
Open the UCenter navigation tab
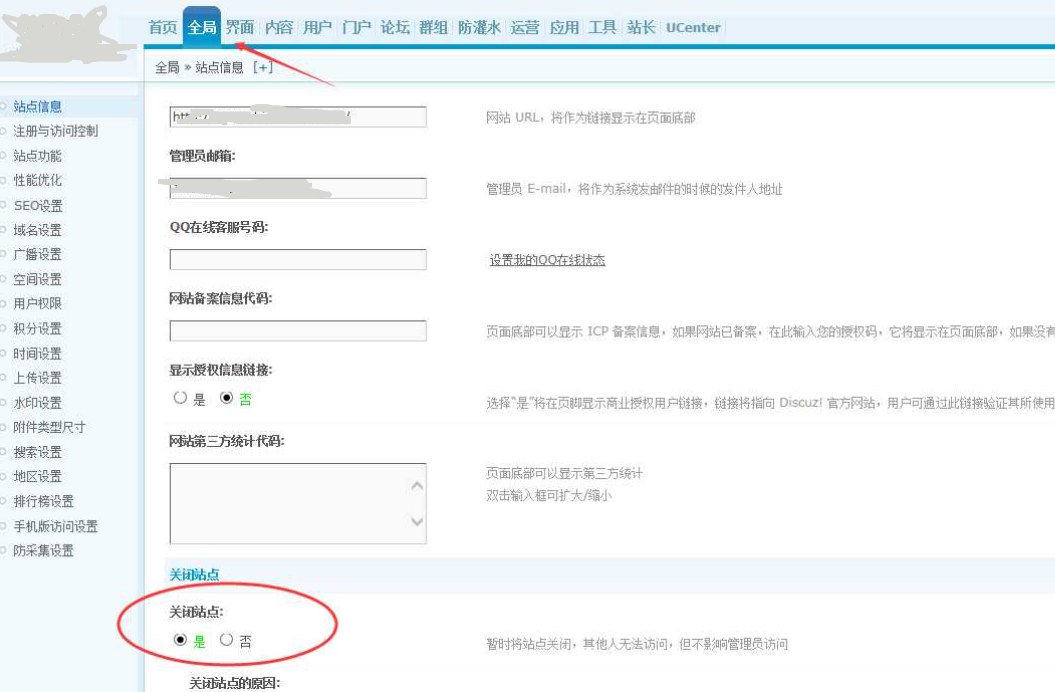pyautogui.click(x=693, y=28)
